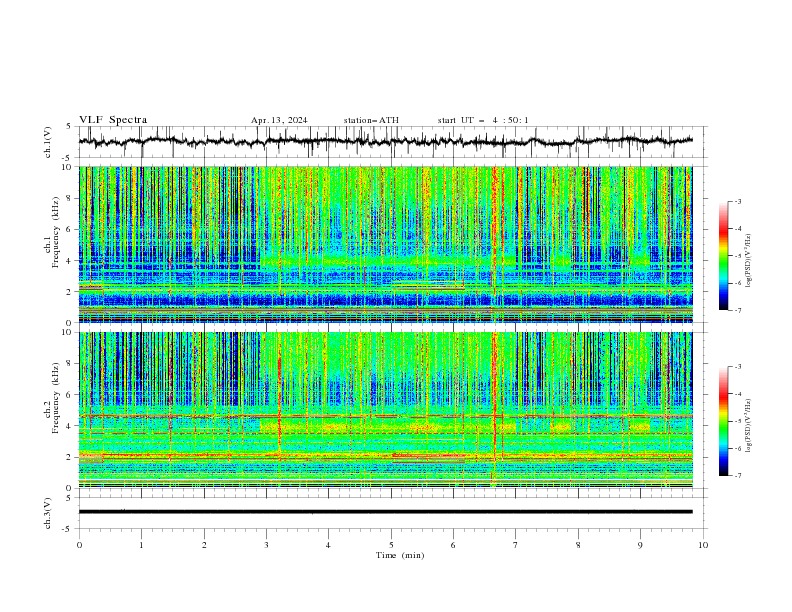Click time axis tick label "7"

click(x=516, y=545)
